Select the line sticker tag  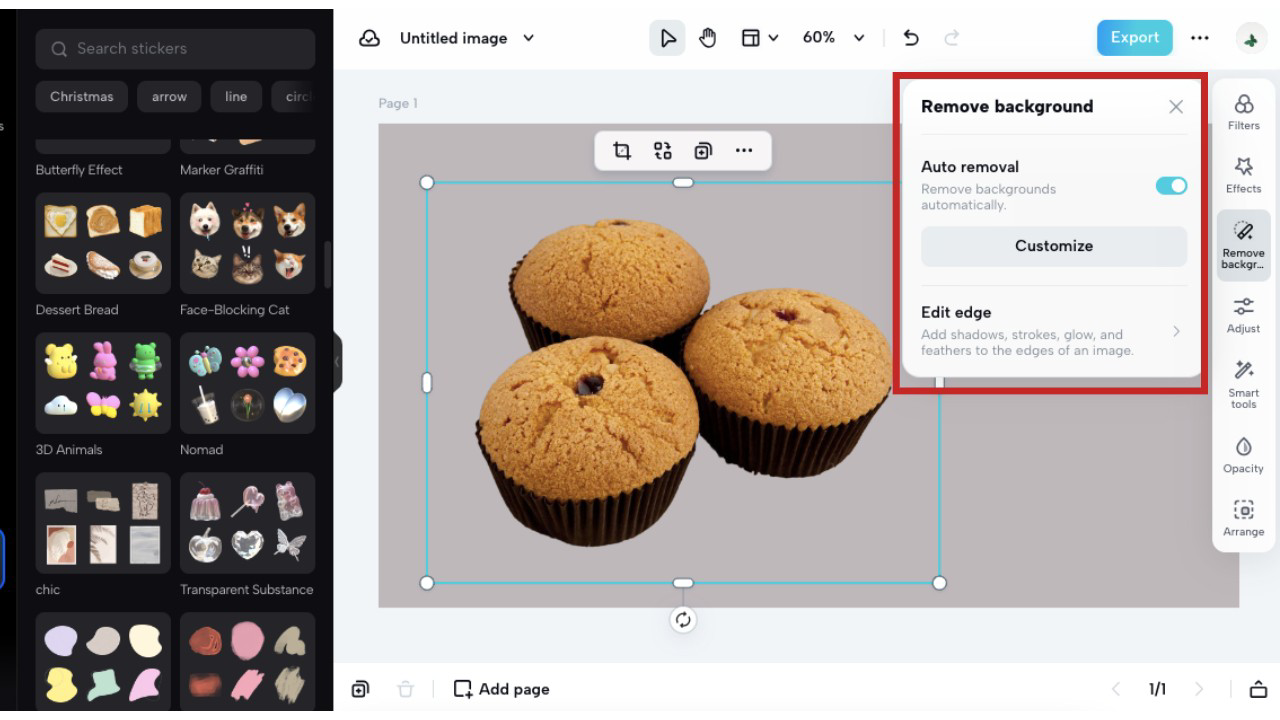236,97
